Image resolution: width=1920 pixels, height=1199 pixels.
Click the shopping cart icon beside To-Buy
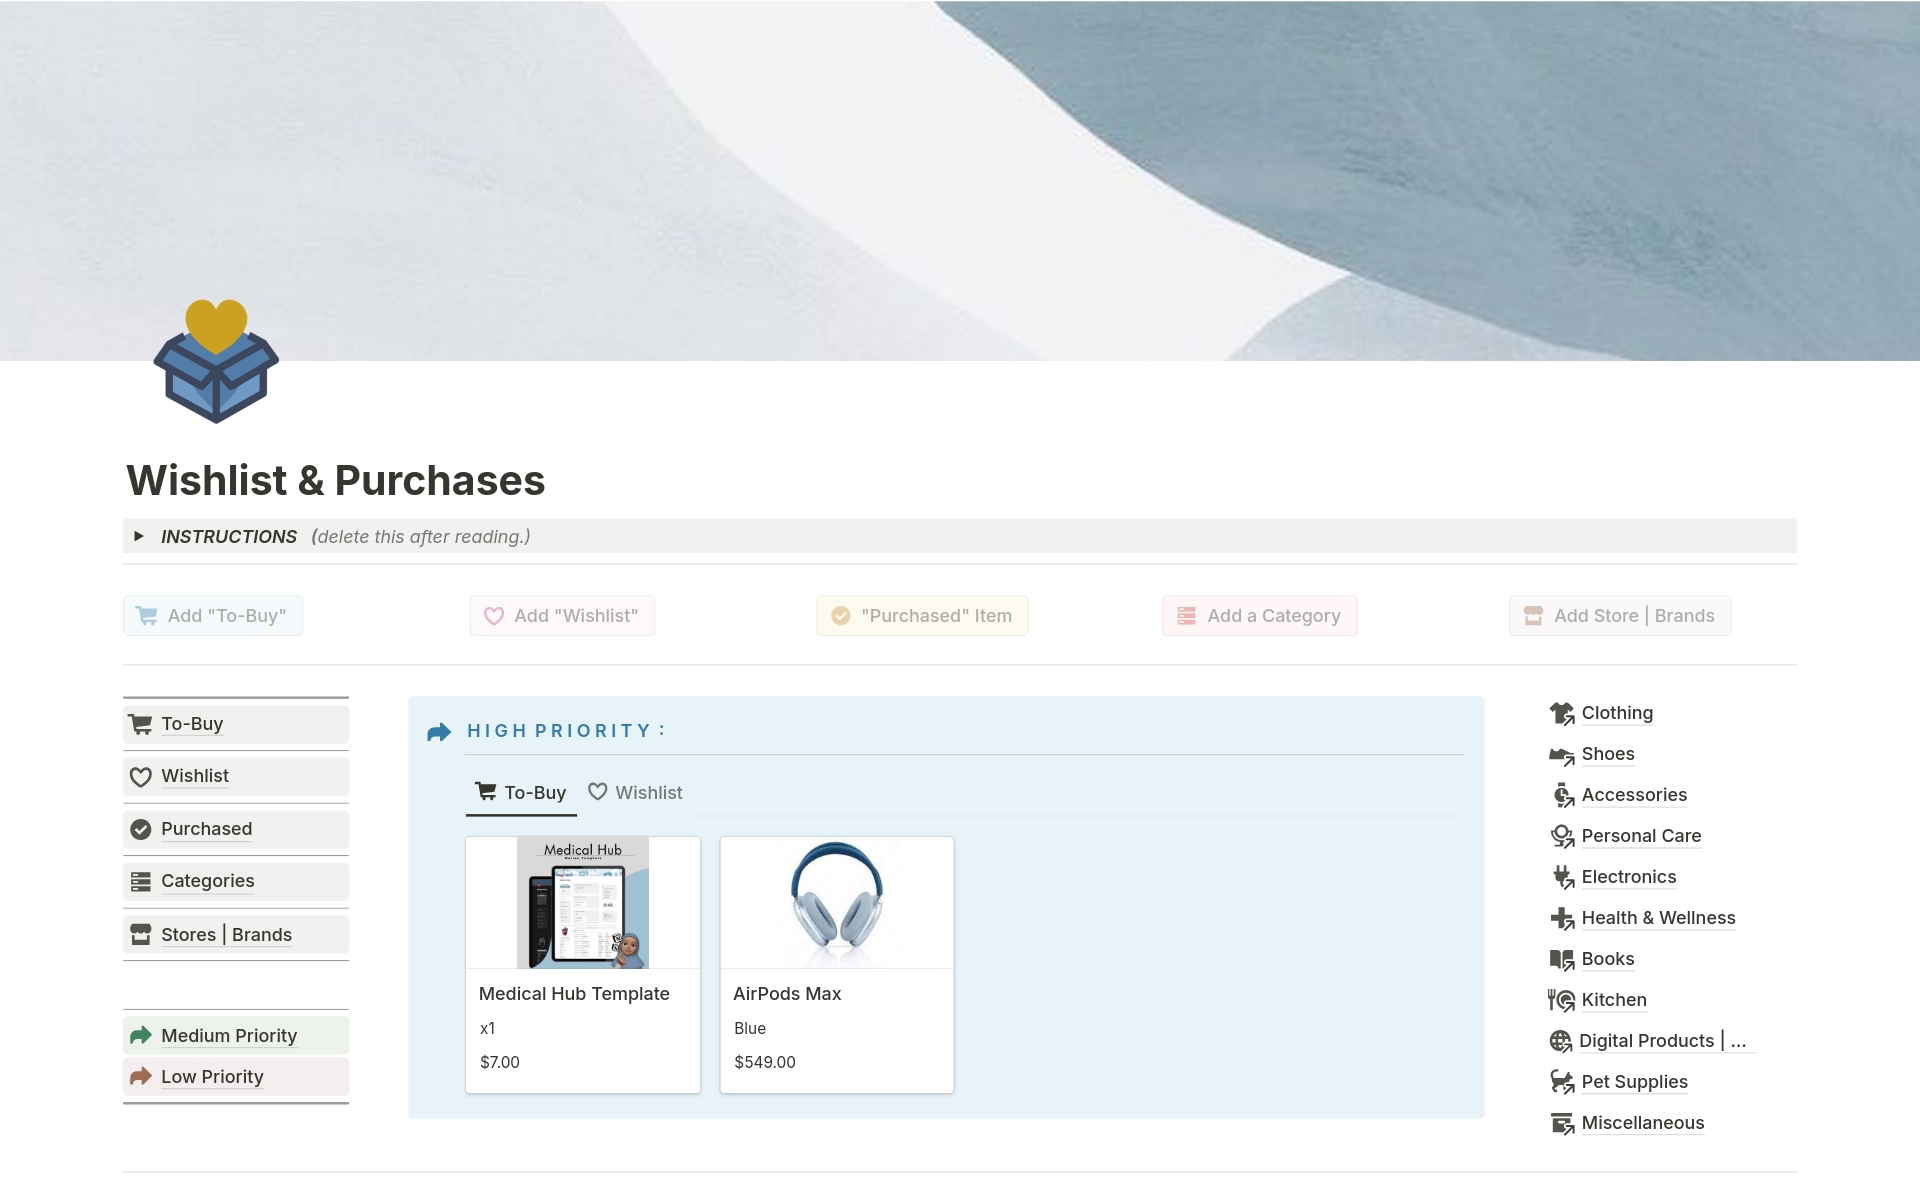[x=141, y=724]
